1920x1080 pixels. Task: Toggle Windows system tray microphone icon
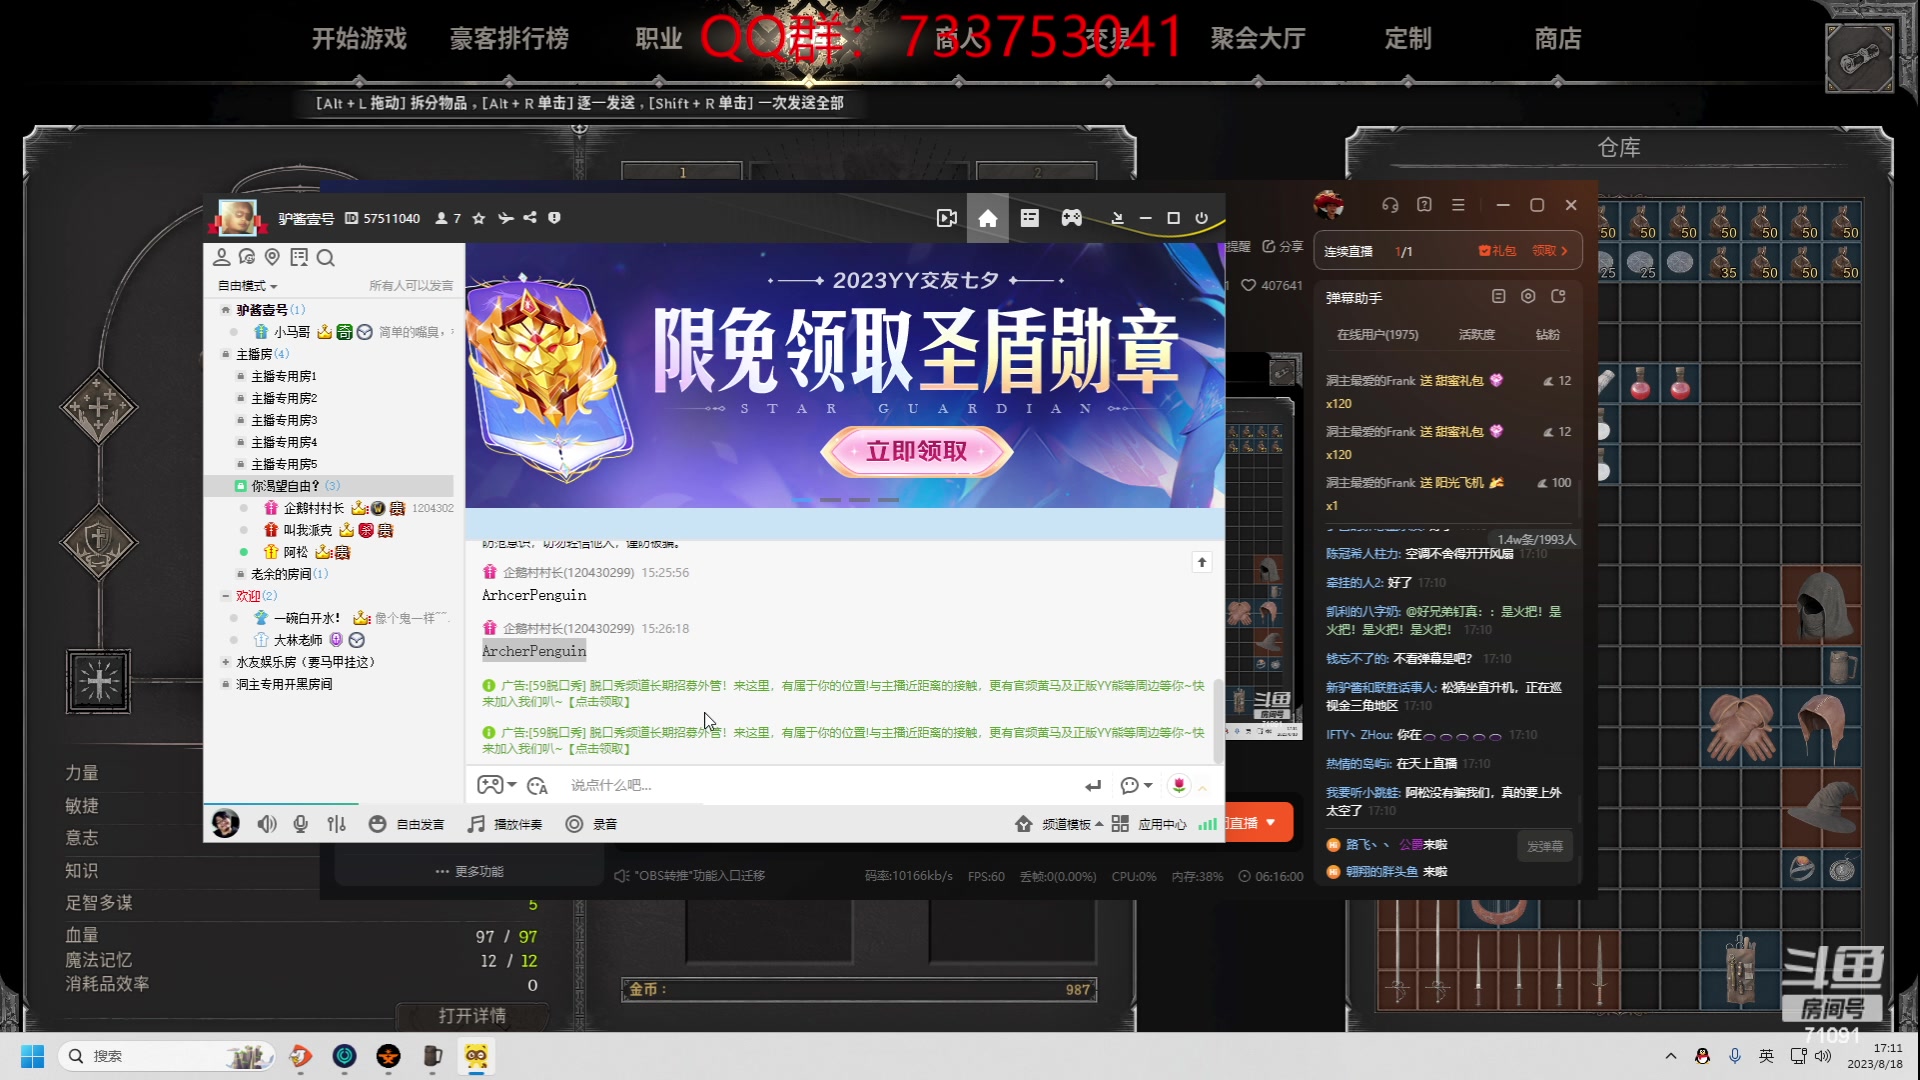1735,1056
